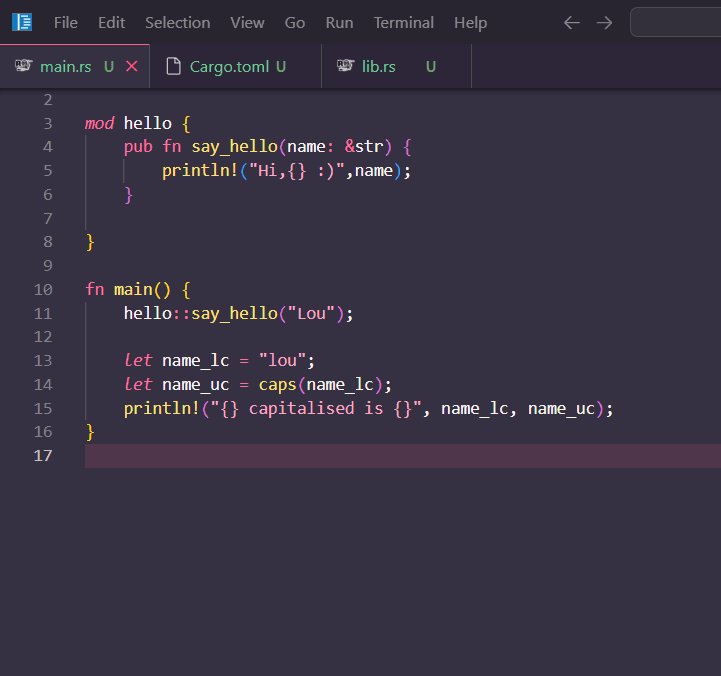Close the main.rs tab
Screen dimensions: 721x676
coord(131,66)
